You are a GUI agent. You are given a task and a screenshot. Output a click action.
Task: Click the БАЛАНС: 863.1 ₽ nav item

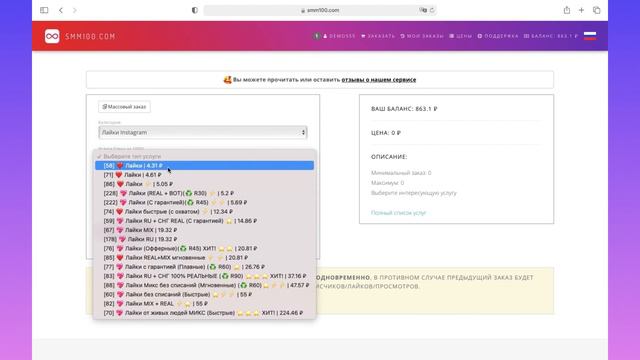(551, 36)
